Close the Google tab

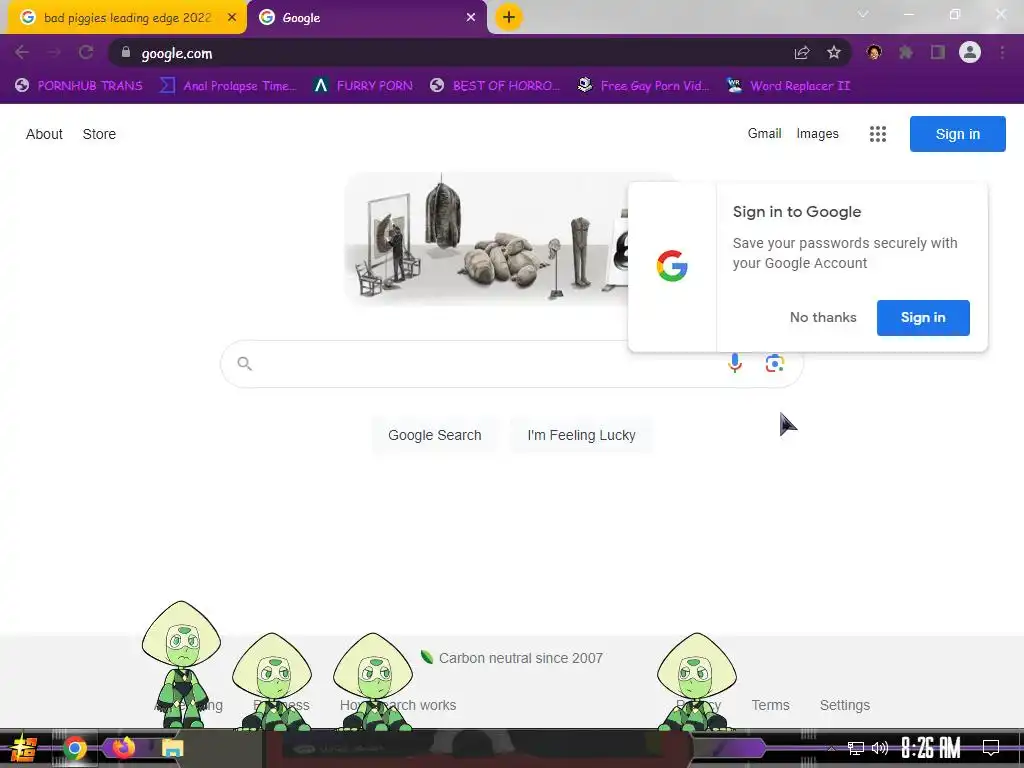(471, 18)
